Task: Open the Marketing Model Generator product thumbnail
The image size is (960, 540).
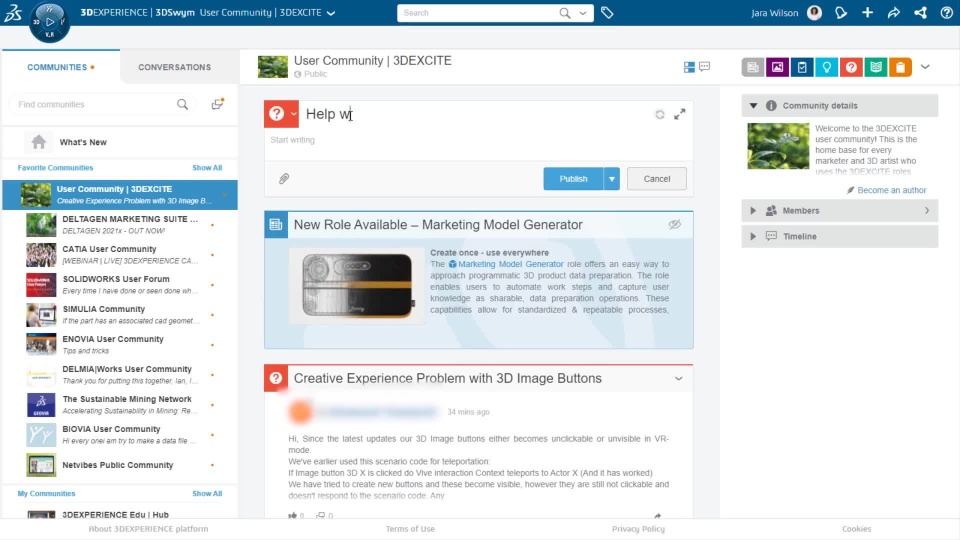Action: pyautogui.click(x=357, y=285)
